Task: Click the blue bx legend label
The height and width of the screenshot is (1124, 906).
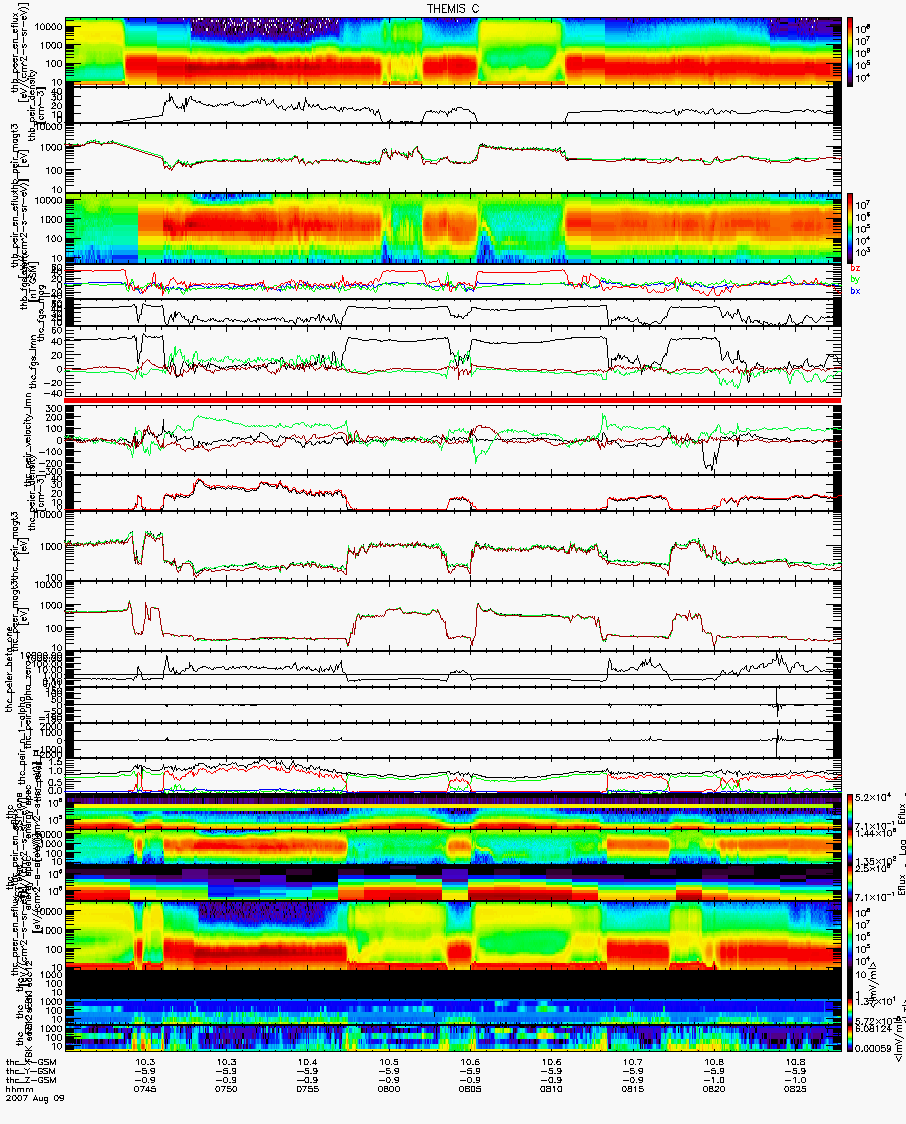Action: tap(854, 291)
